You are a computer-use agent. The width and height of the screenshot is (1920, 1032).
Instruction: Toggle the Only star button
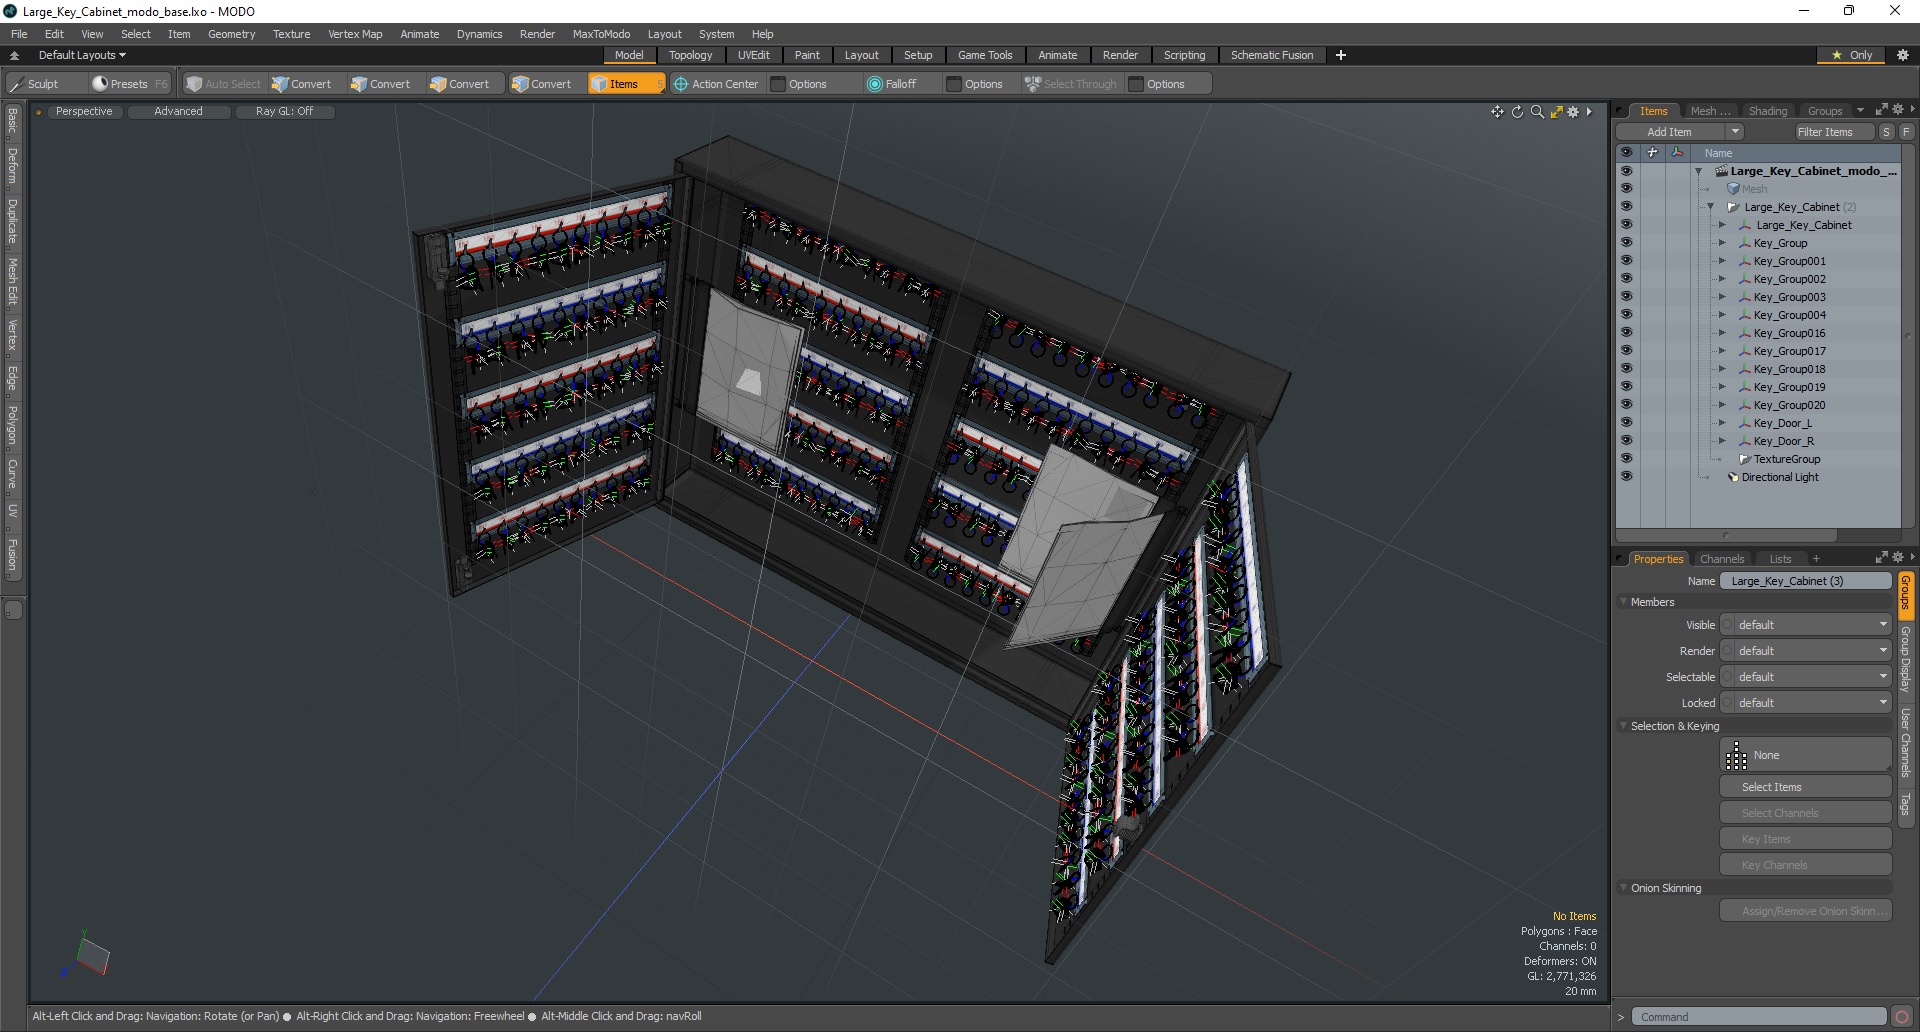[x=1852, y=55]
